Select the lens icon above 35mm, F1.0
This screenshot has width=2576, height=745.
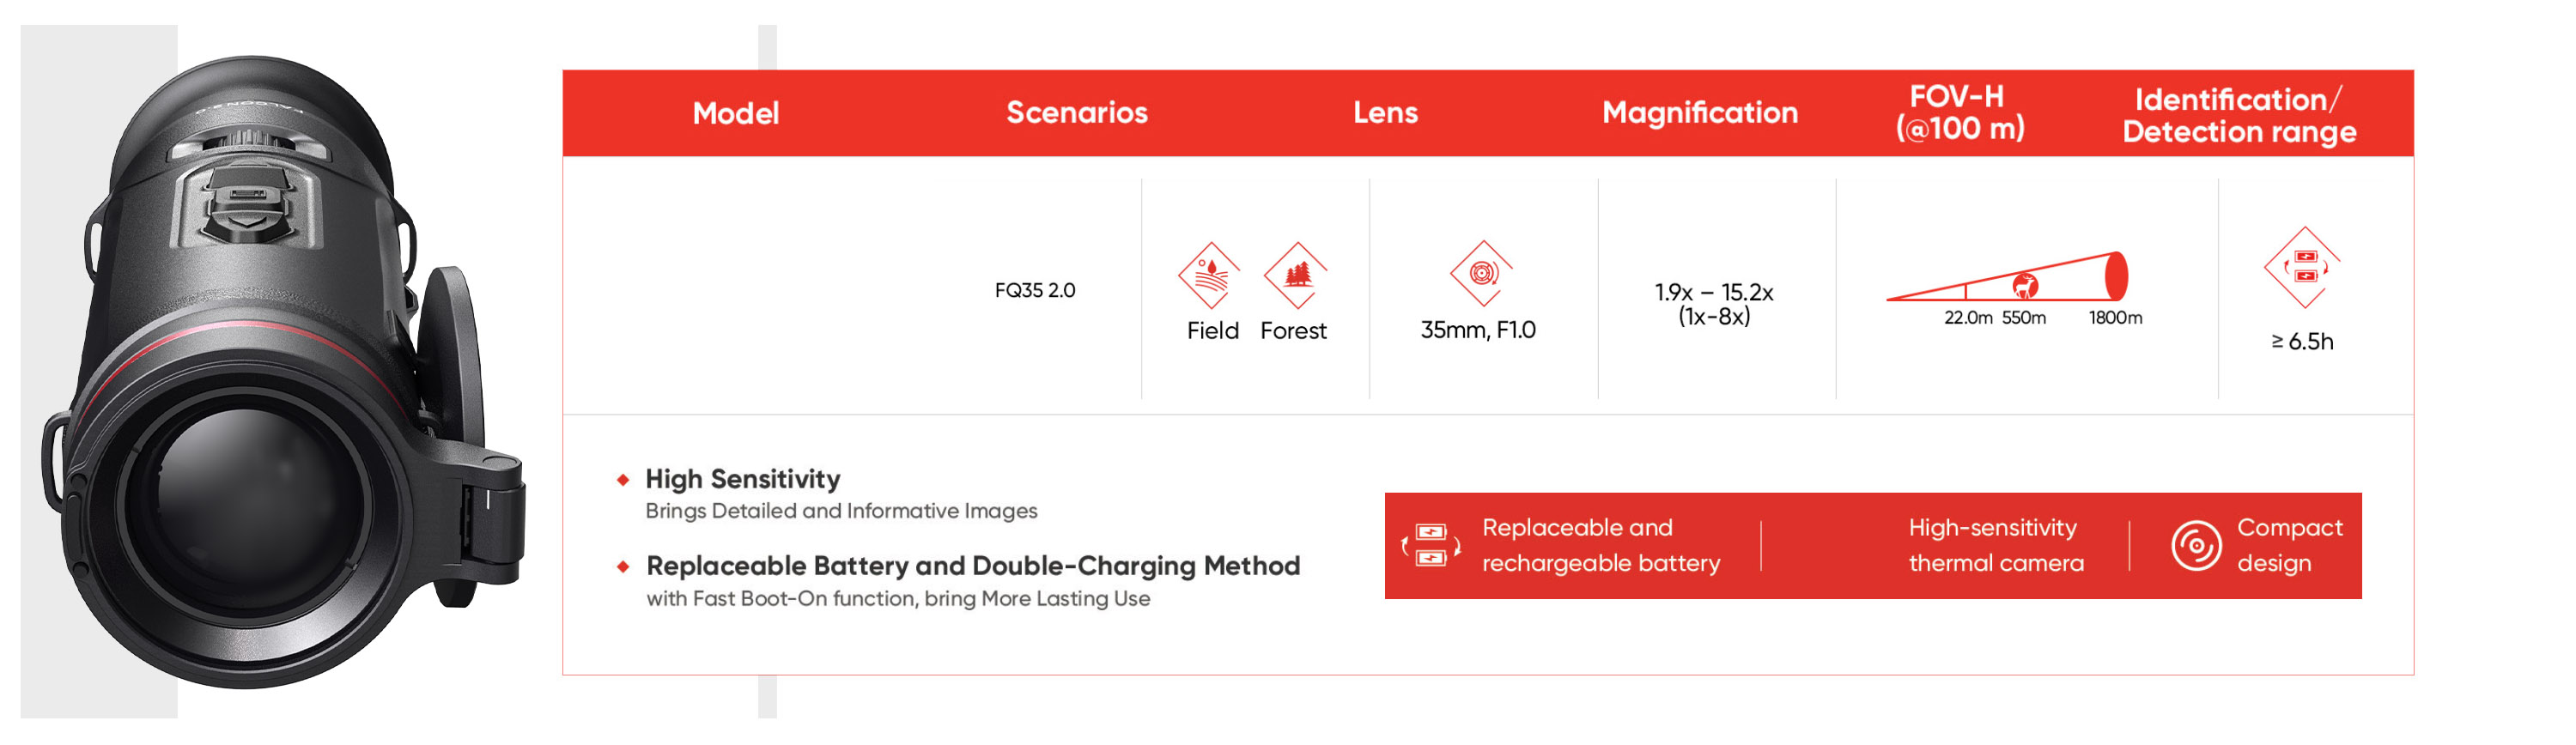pos(1481,273)
